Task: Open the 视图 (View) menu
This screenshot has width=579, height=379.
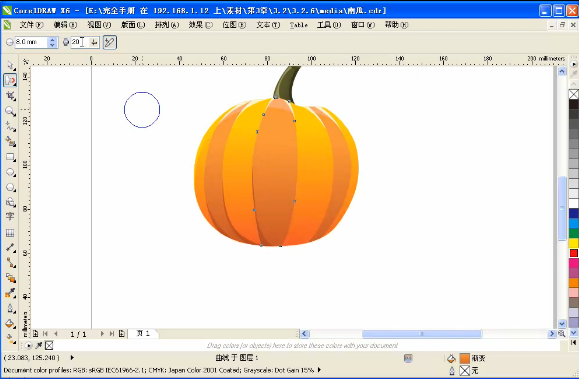Action: pyautogui.click(x=99, y=25)
